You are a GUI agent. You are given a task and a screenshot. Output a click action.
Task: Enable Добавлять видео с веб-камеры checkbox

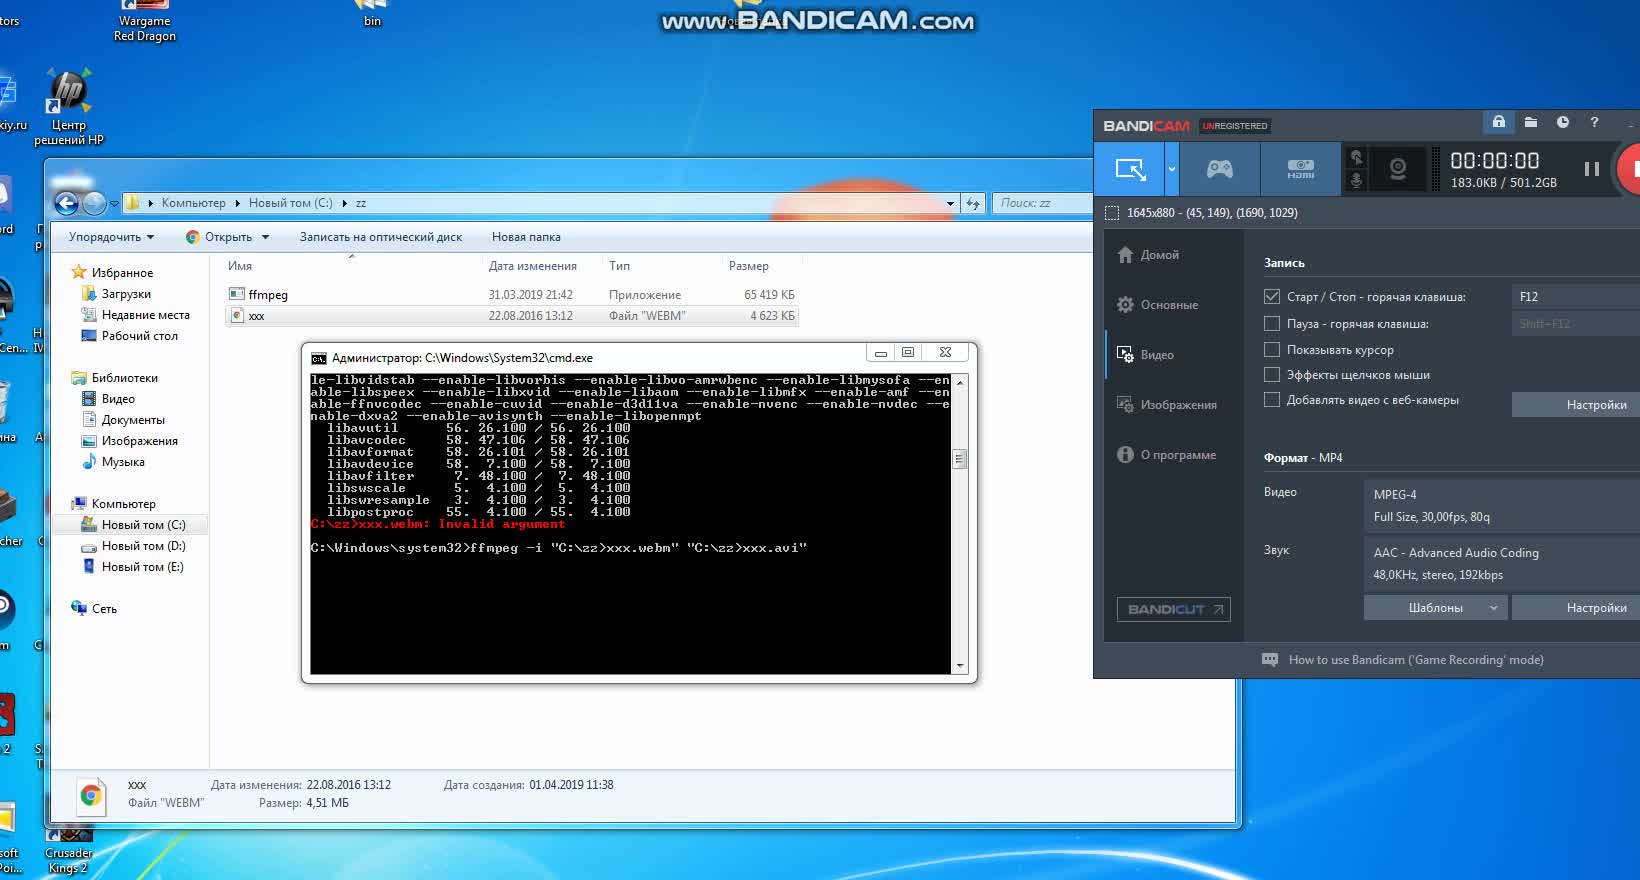tap(1272, 400)
